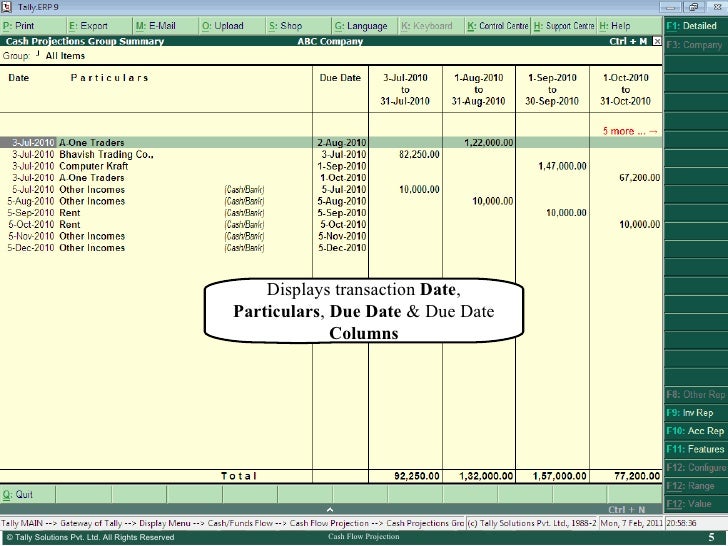
Task: Open the P: Print button
Action: (x=33, y=26)
